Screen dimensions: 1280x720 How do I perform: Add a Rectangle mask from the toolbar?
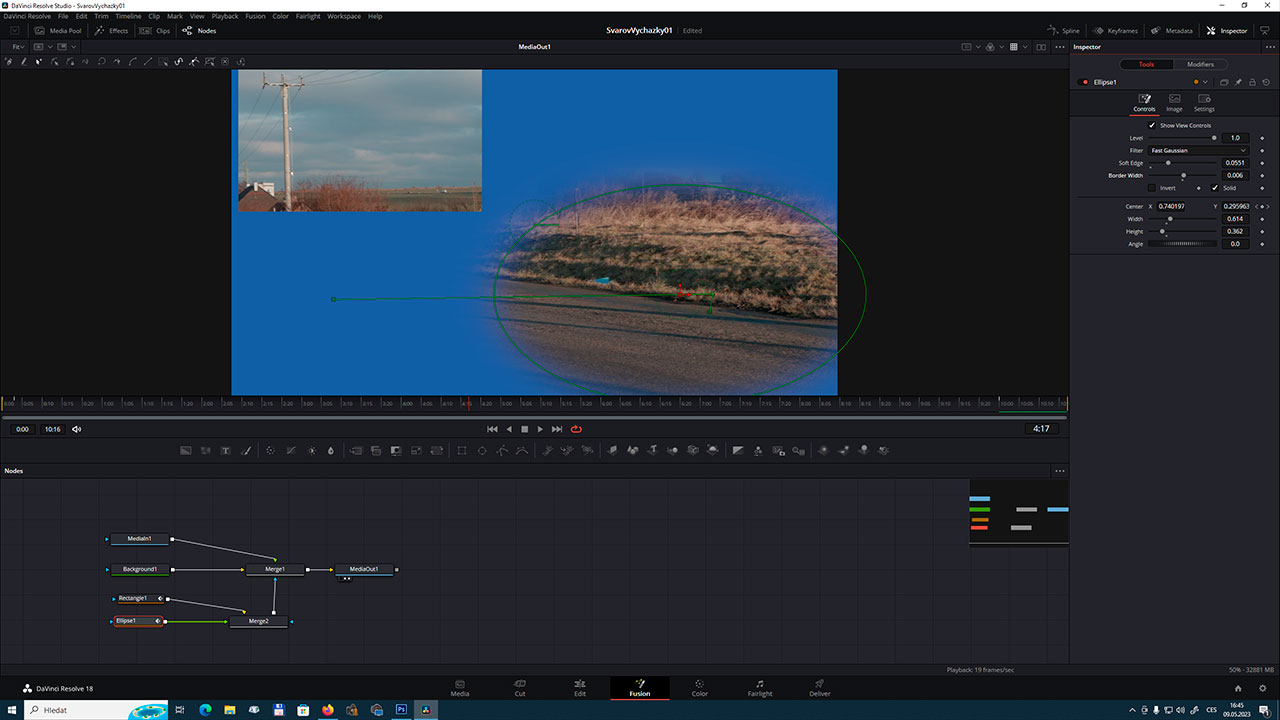tap(462, 451)
